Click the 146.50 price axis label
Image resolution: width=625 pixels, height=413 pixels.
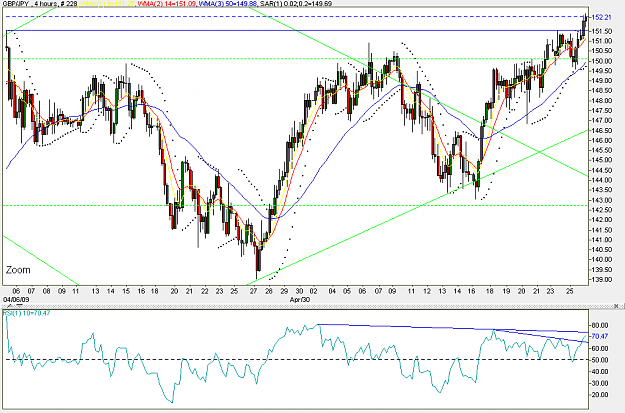602,130
